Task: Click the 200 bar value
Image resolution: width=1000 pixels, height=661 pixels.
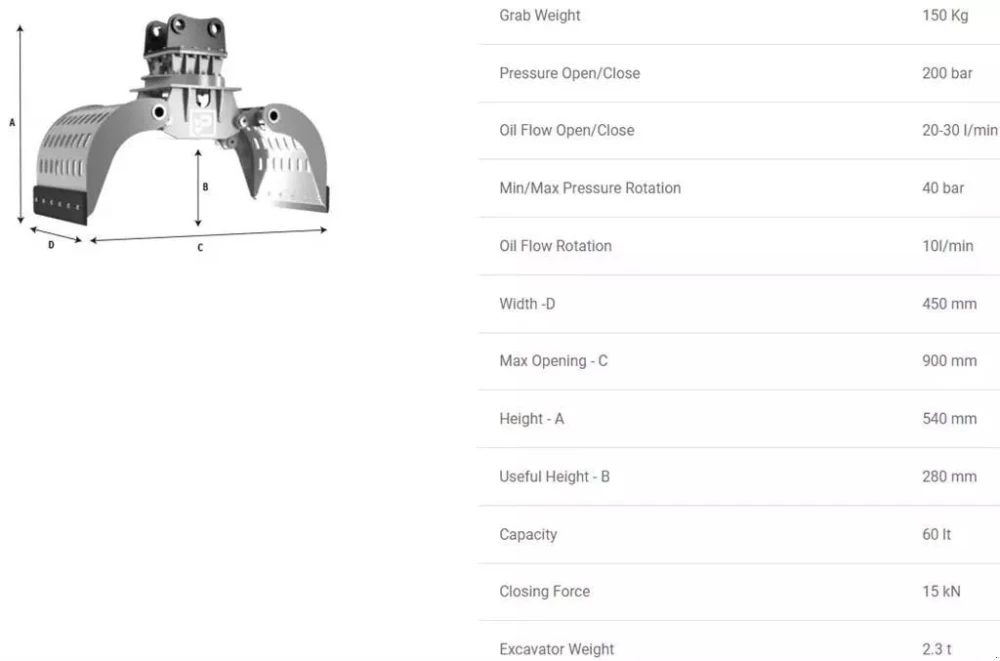Action: [x=946, y=73]
